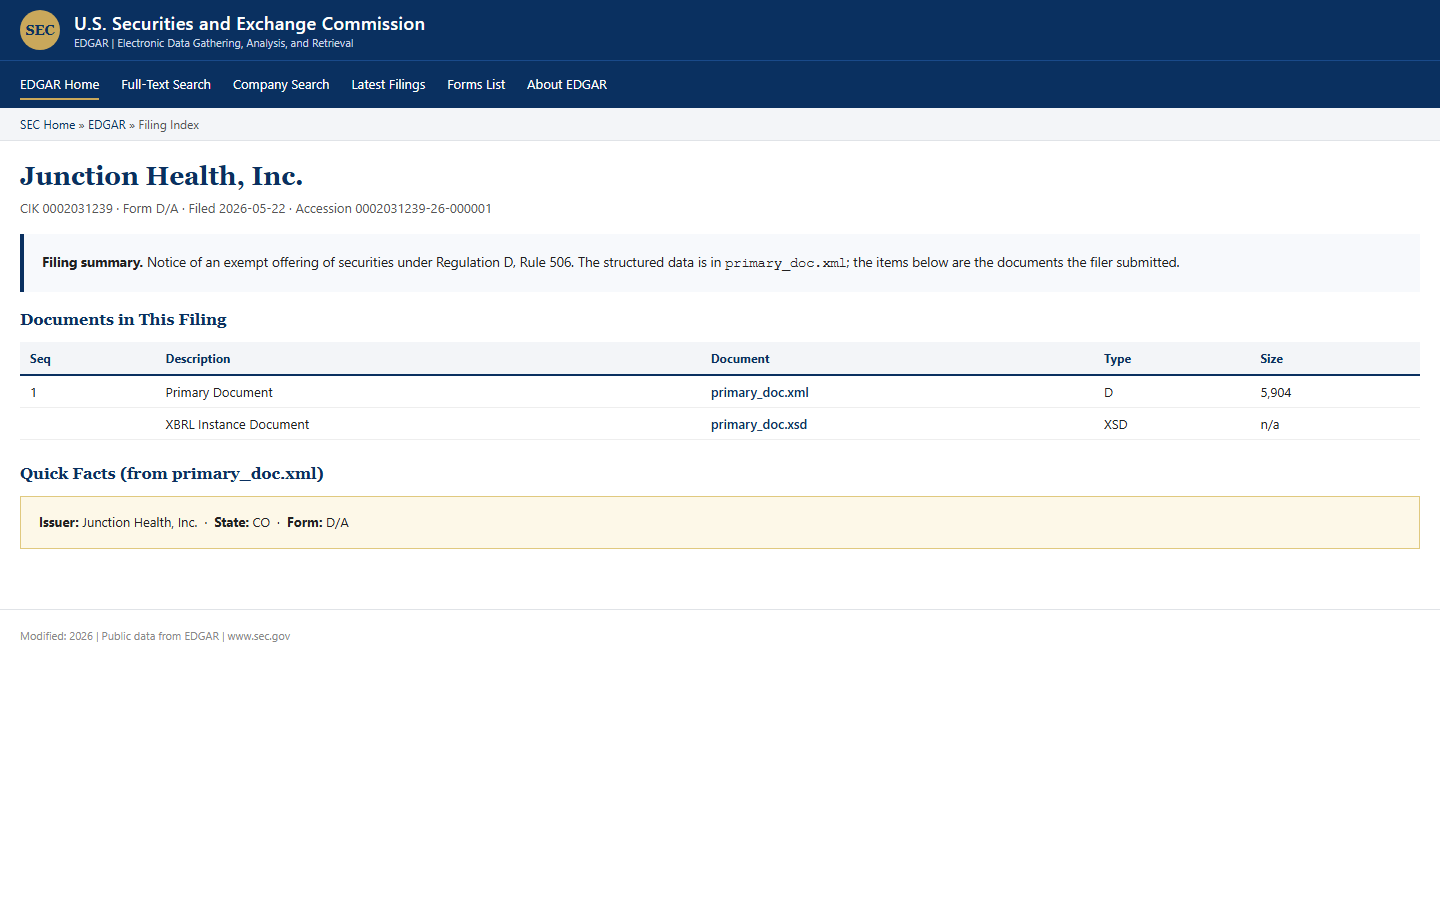This screenshot has width=1440, height=900.
Task: View Latest Filings page
Action: pos(388,85)
